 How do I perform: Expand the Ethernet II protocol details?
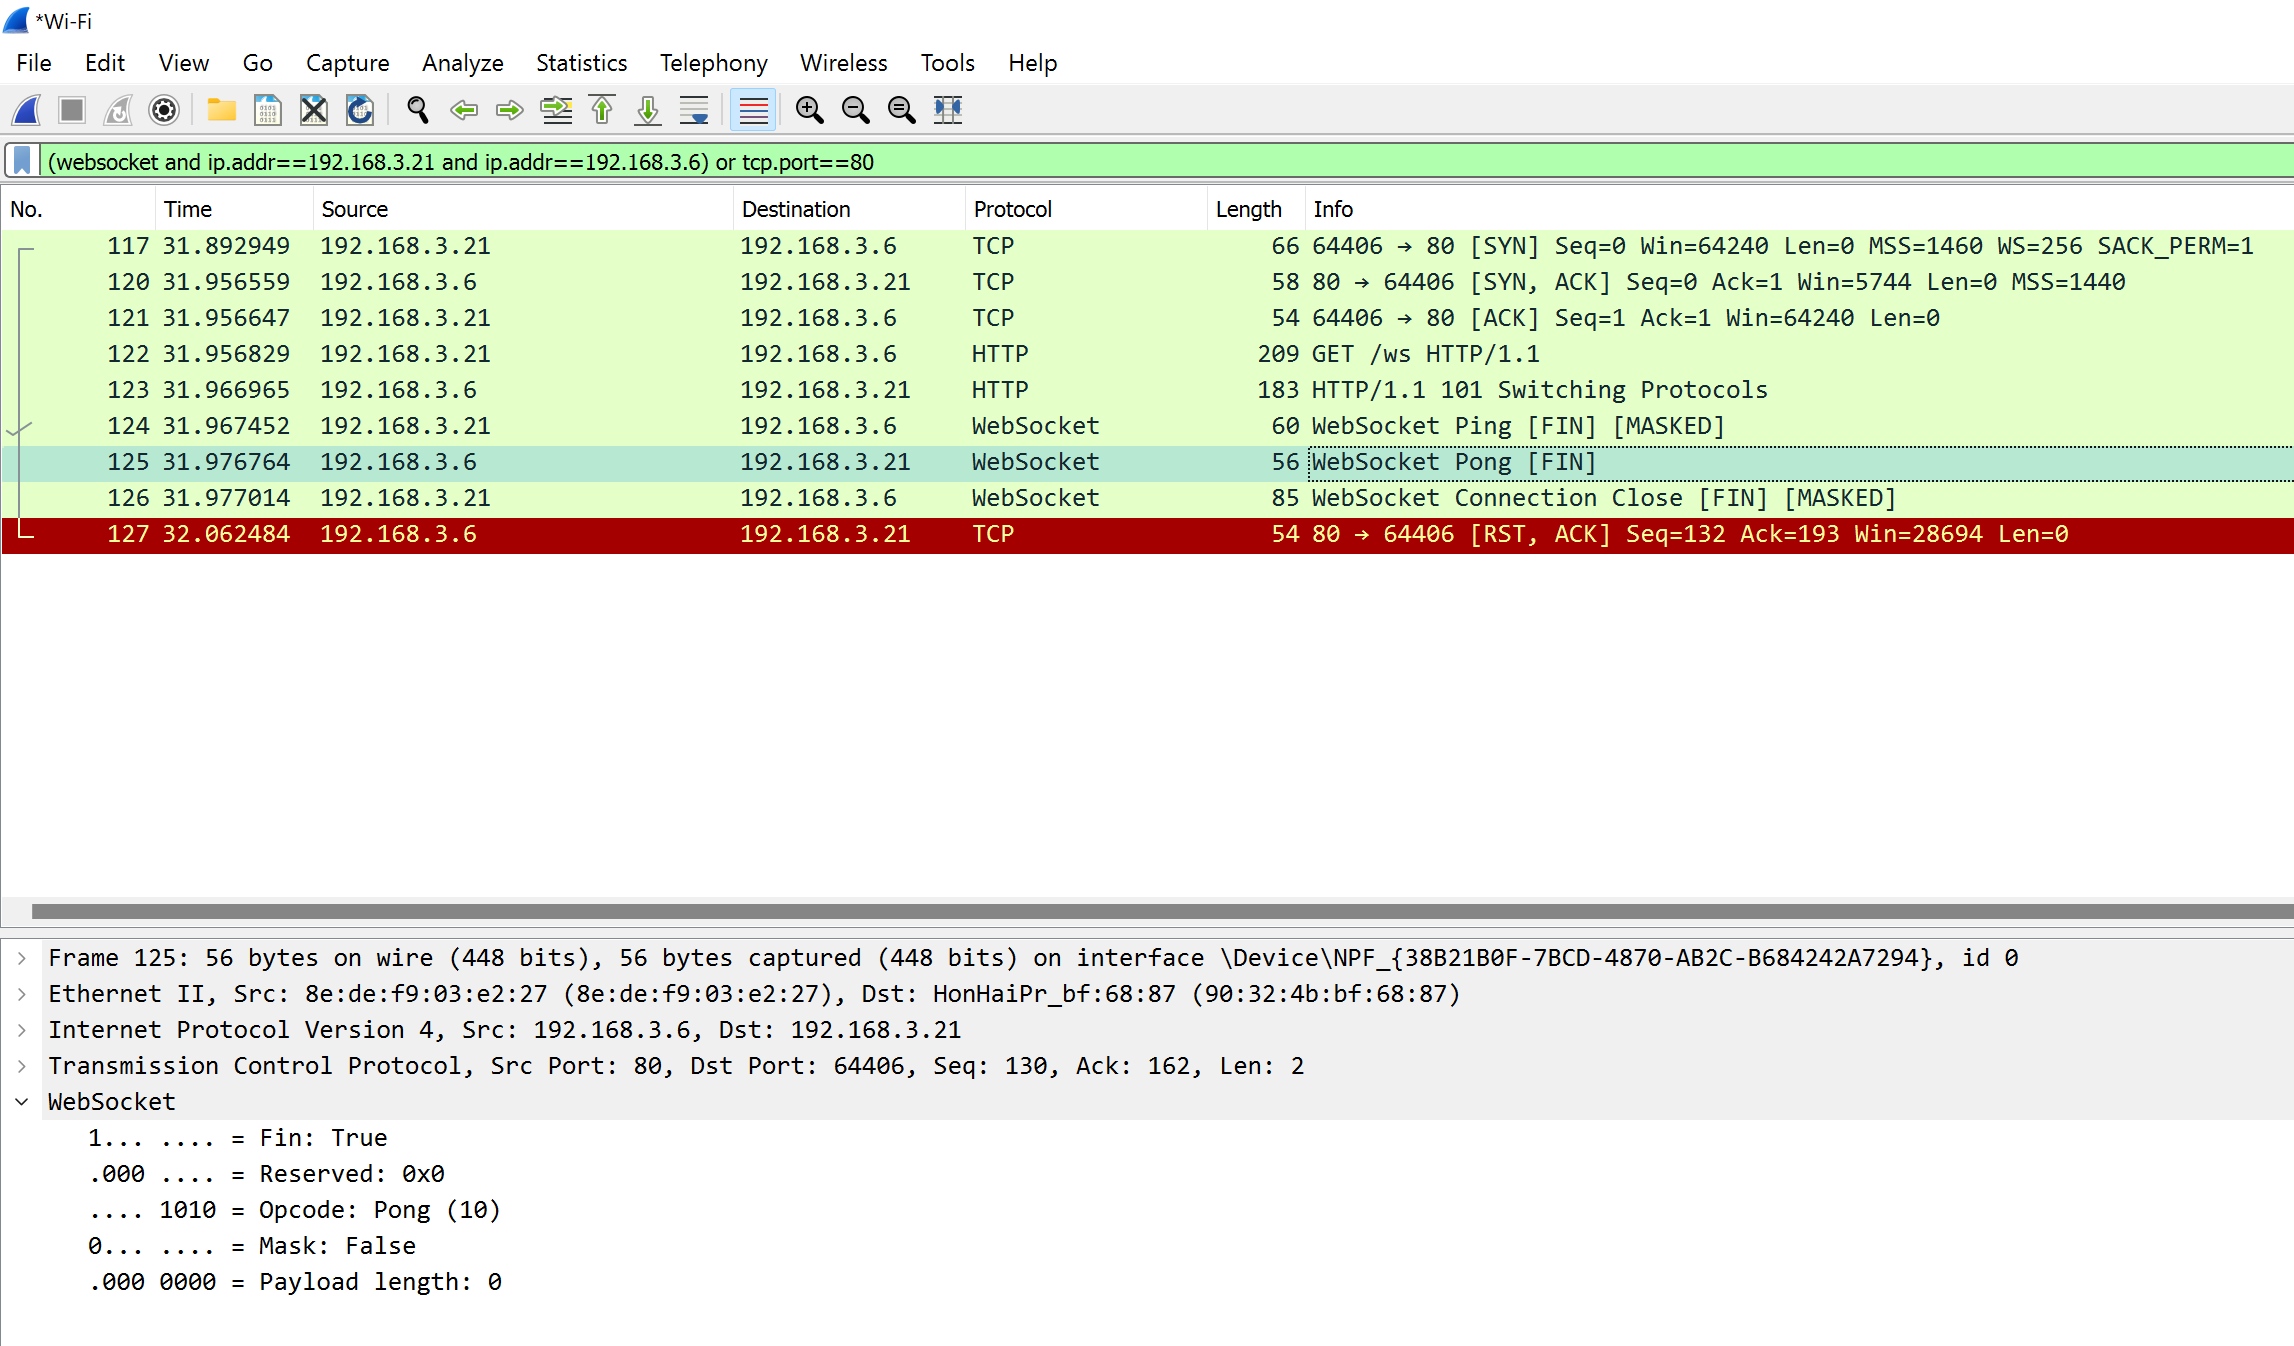point(21,993)
